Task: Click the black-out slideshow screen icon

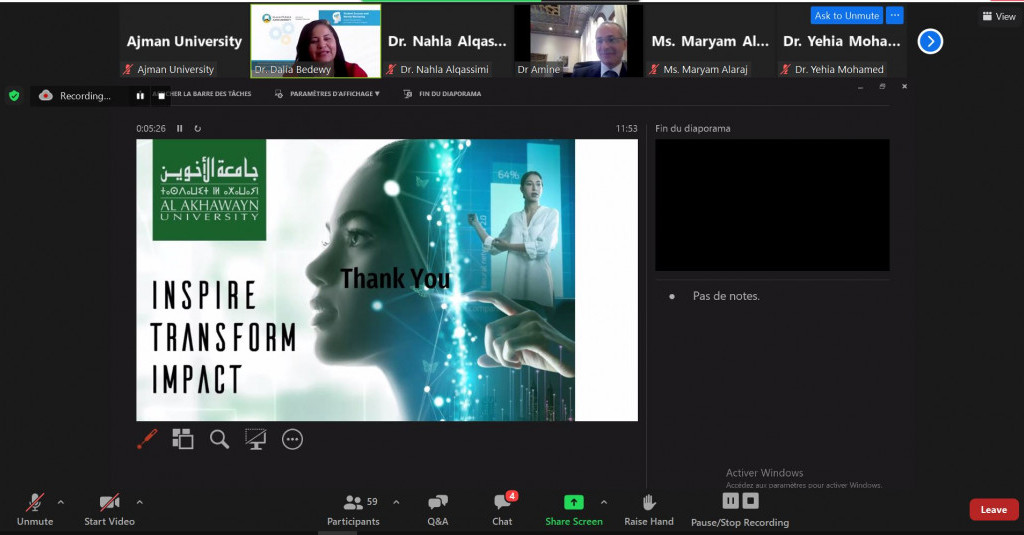Action: (256, 439)
